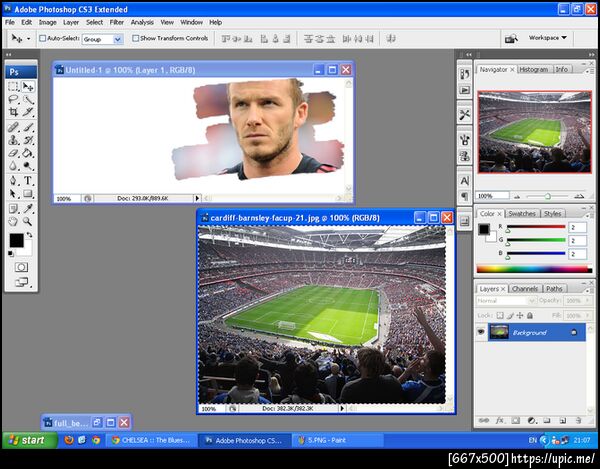Switch to the Swatches tab
600x469 pixels.
pyautogui.click(x=522, y=213)
